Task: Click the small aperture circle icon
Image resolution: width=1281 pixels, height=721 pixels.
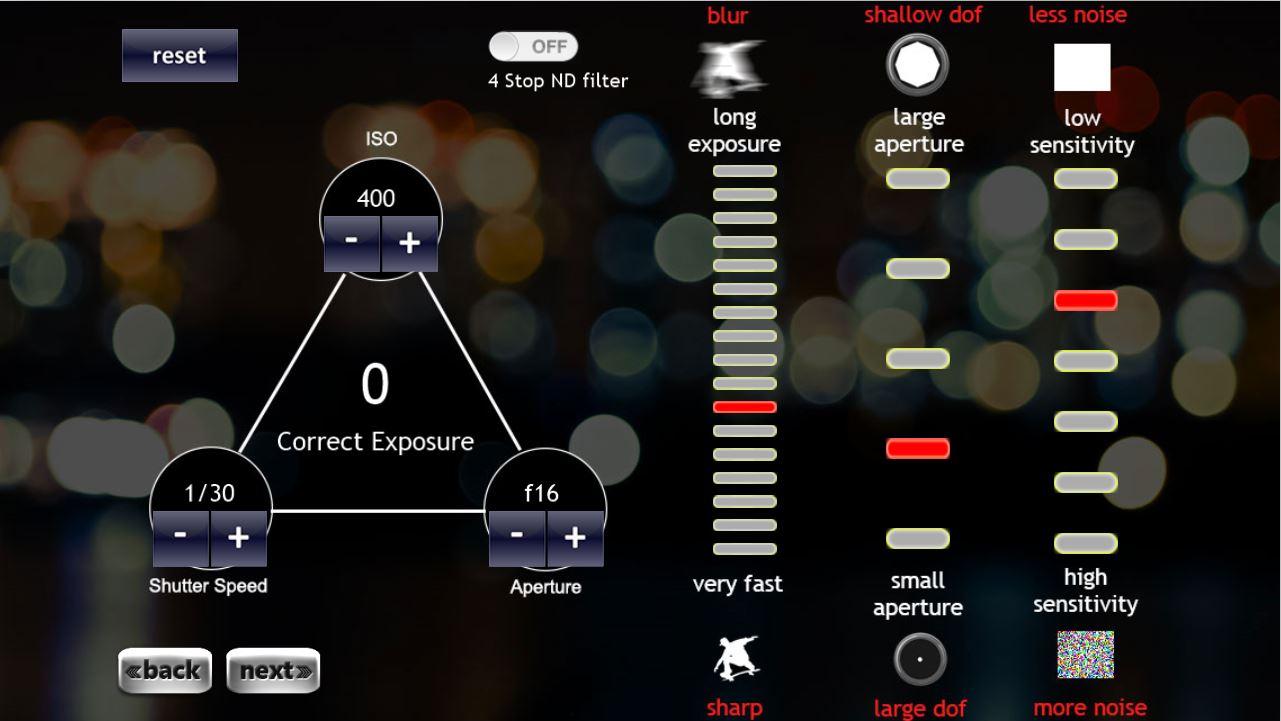Action: tap(919, 659)
